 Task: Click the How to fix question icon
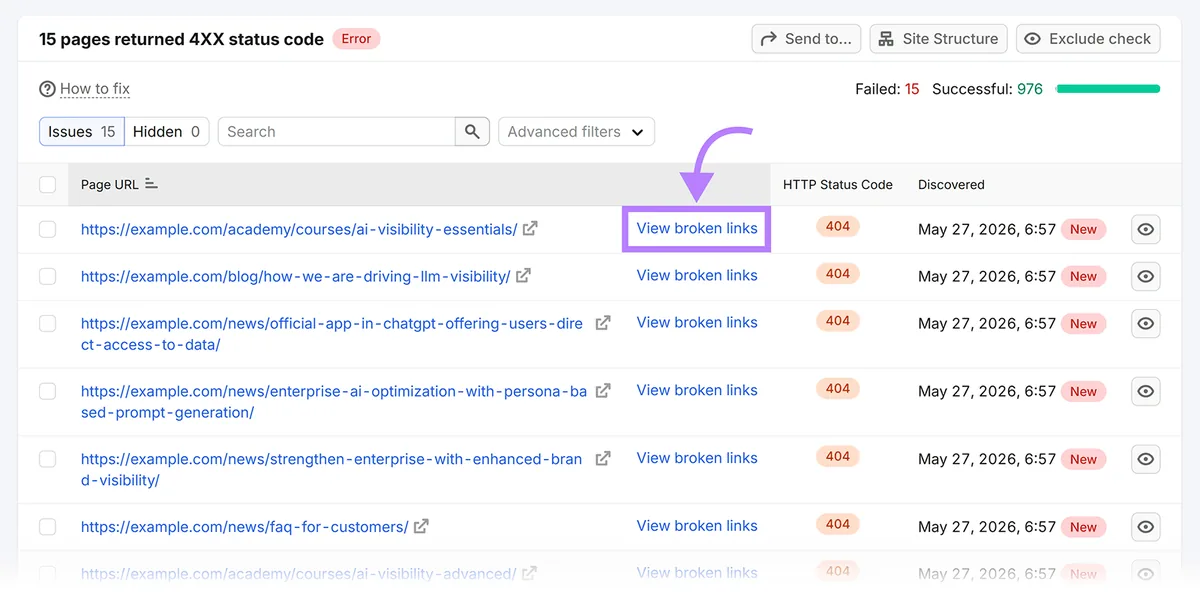pos(47,89)
